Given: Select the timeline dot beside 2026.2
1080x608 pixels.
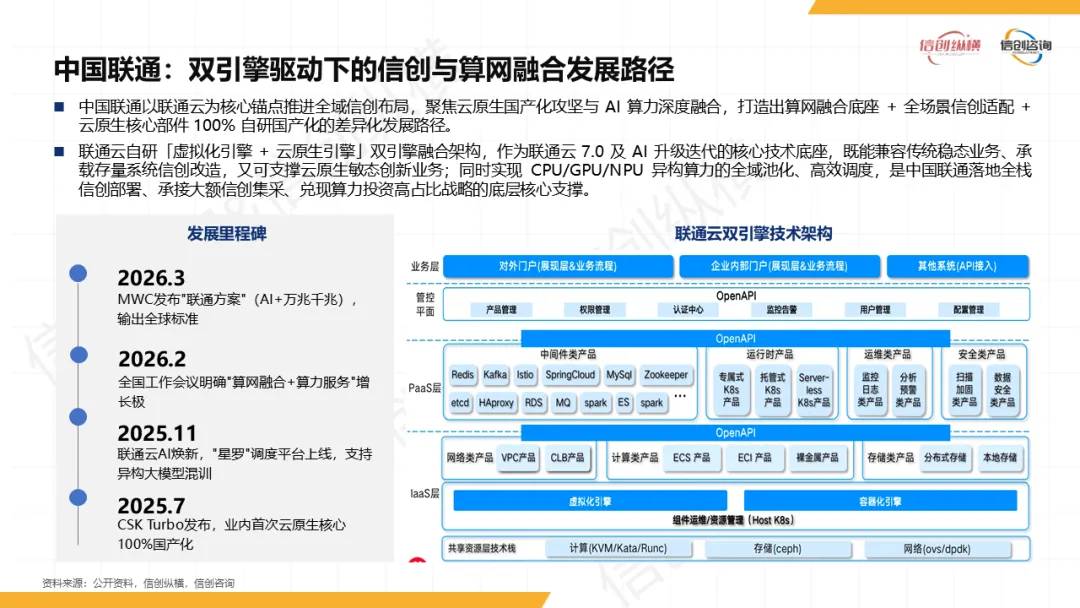Looking at the screenshot, I should 79,355.
